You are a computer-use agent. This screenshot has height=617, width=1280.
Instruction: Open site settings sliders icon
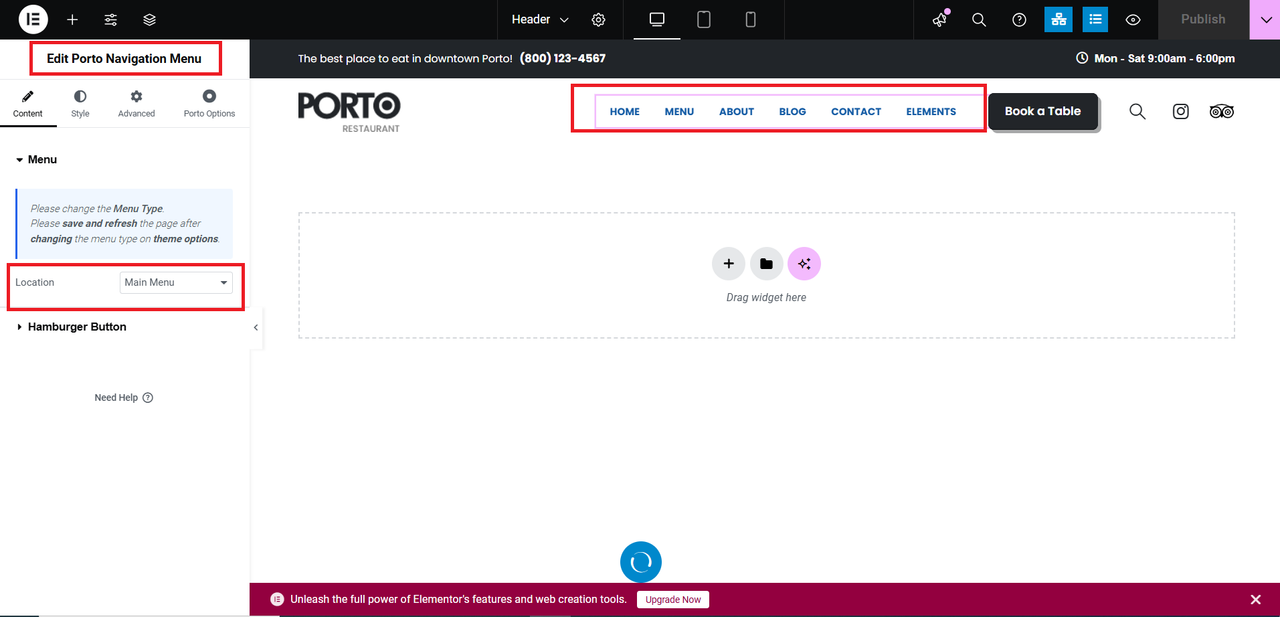tap(111, 20)
